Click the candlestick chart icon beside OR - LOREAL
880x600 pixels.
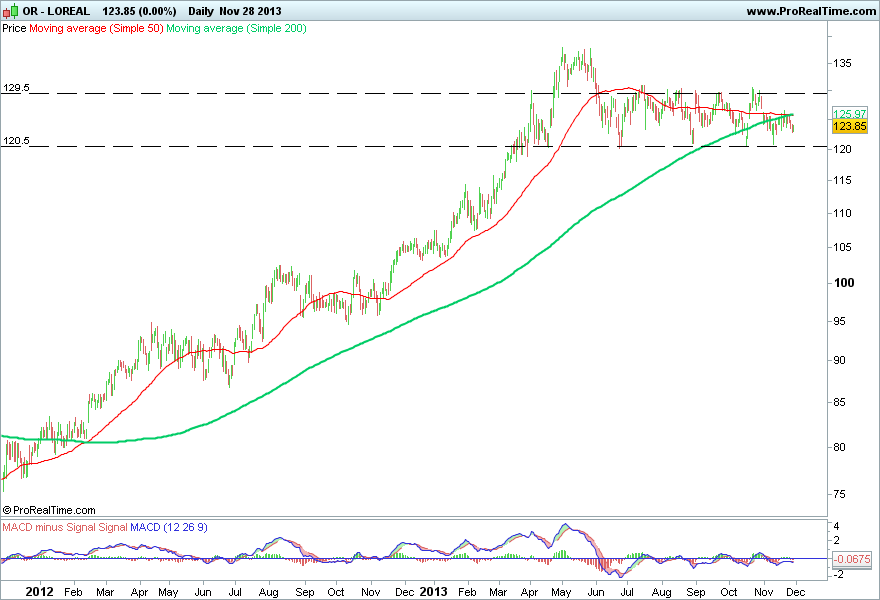click(x=10, y=11)
